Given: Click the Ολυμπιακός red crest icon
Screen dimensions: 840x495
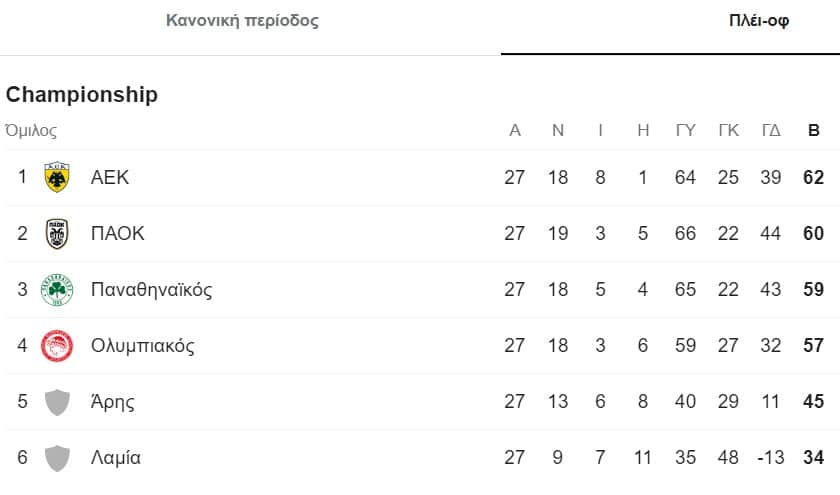Looking at the screenshot, I should coord(57,346).
